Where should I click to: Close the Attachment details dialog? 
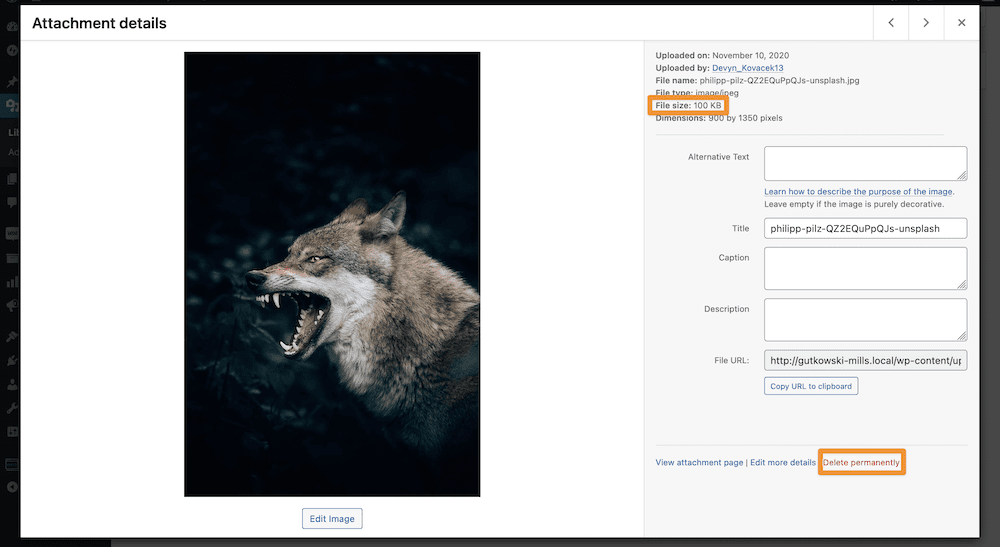click(961, 23)
